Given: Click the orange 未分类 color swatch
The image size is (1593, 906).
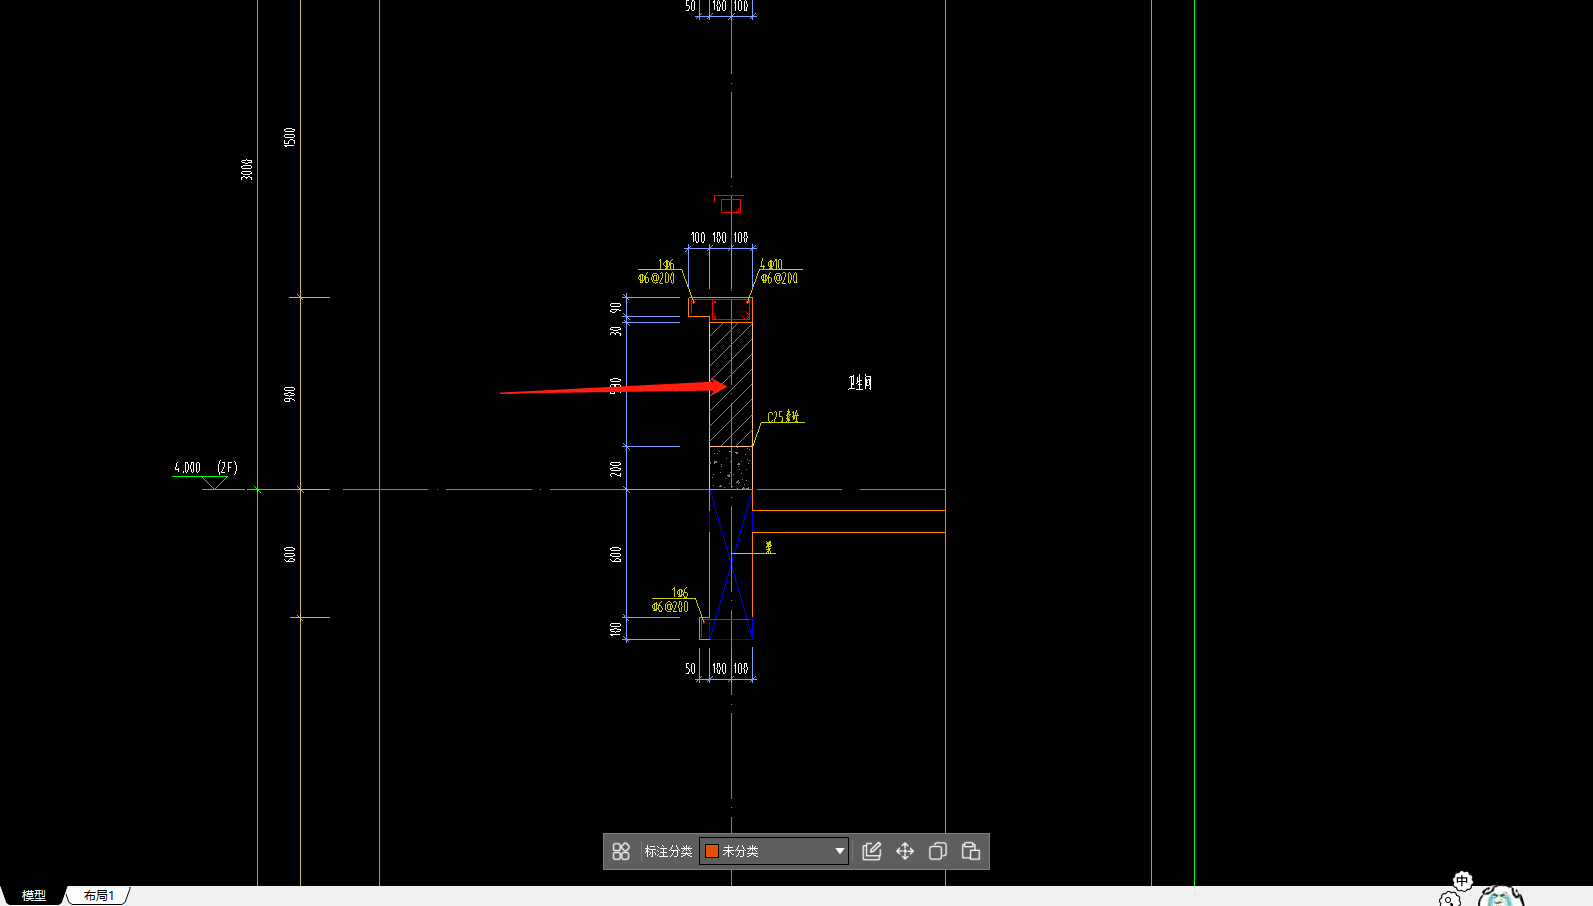Looking at the screenshot, I should [x=712, y=851].
